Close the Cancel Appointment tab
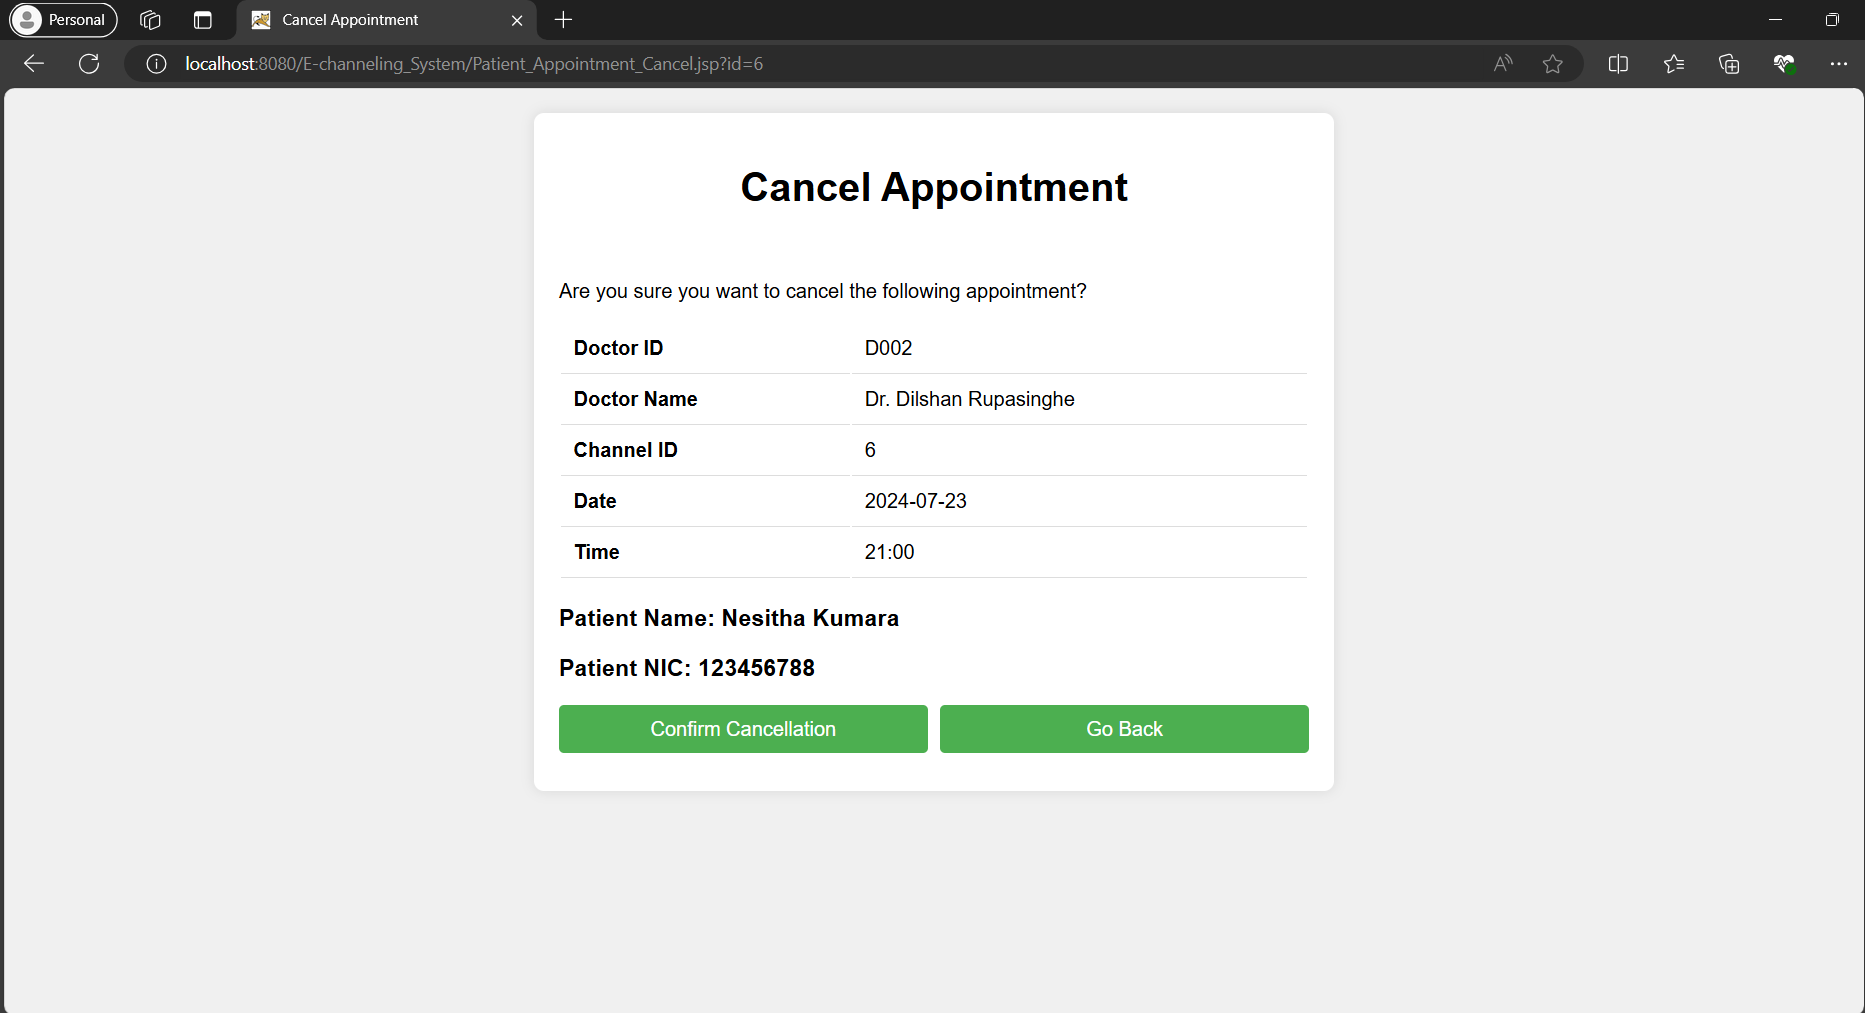Viewport: 1865px width, 1013px height. tap(517, 20)
